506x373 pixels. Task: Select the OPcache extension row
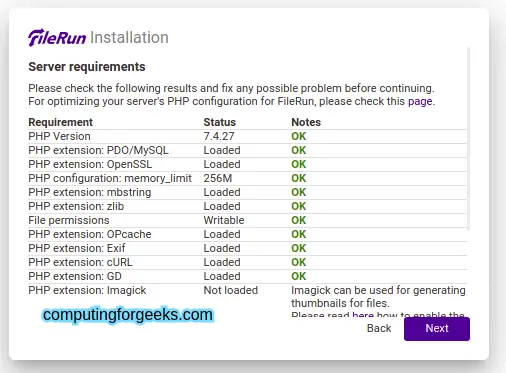click(247, 234)
